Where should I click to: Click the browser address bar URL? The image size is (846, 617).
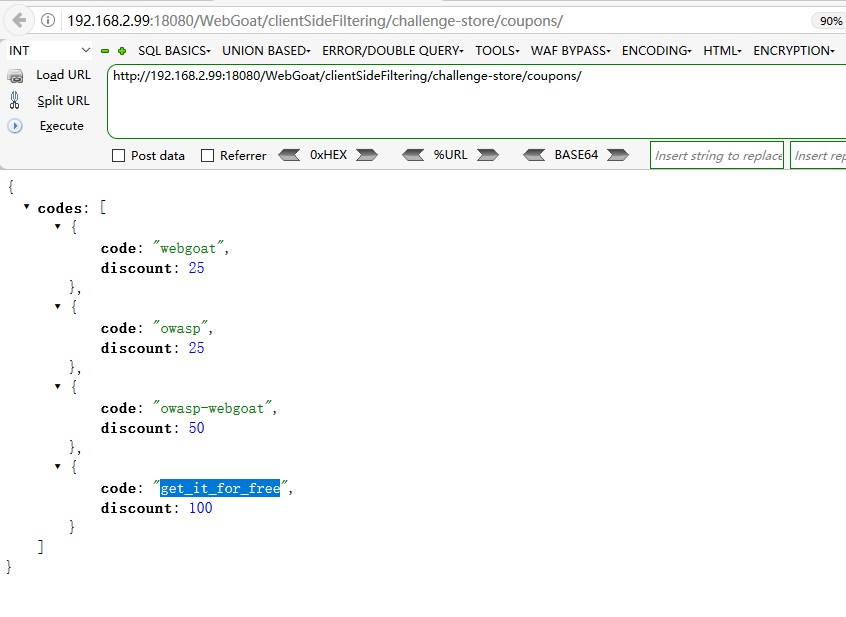315,21
